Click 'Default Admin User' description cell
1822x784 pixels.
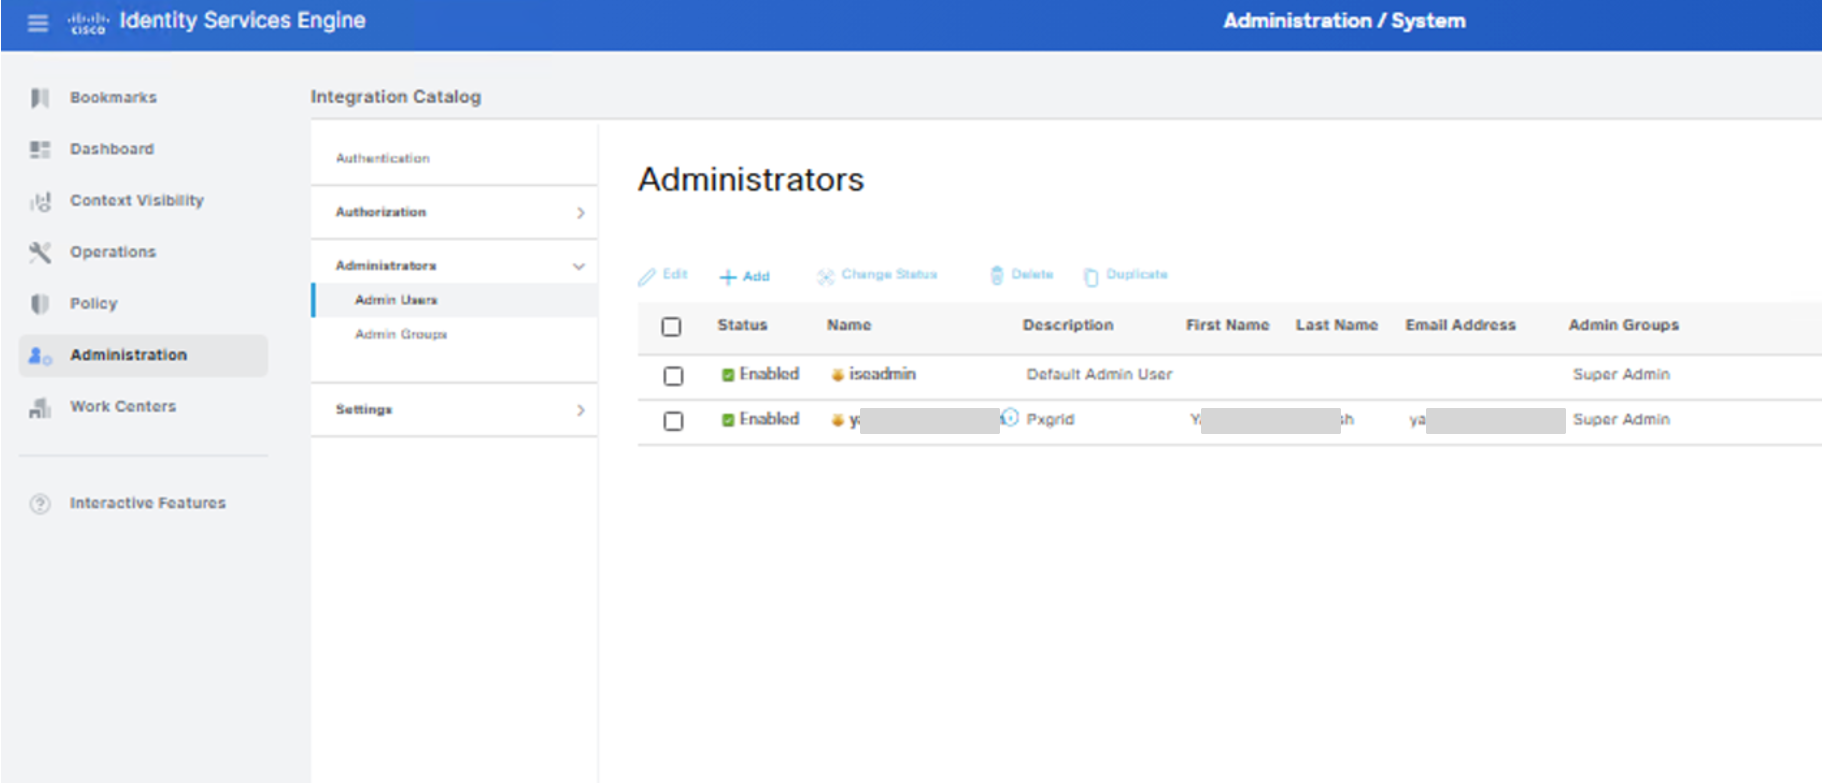1099,374
